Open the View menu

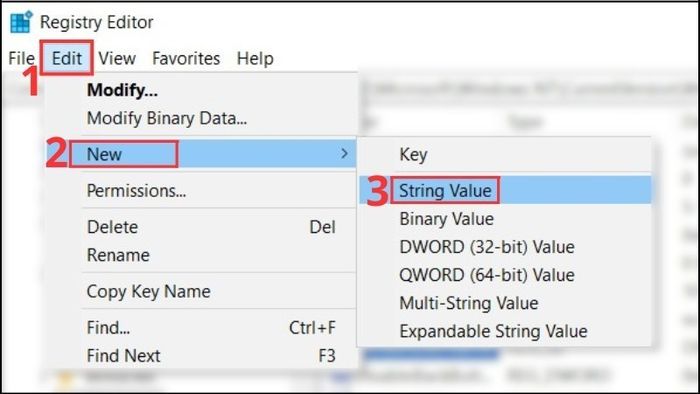pyautogui.click(x=117, y=58)
